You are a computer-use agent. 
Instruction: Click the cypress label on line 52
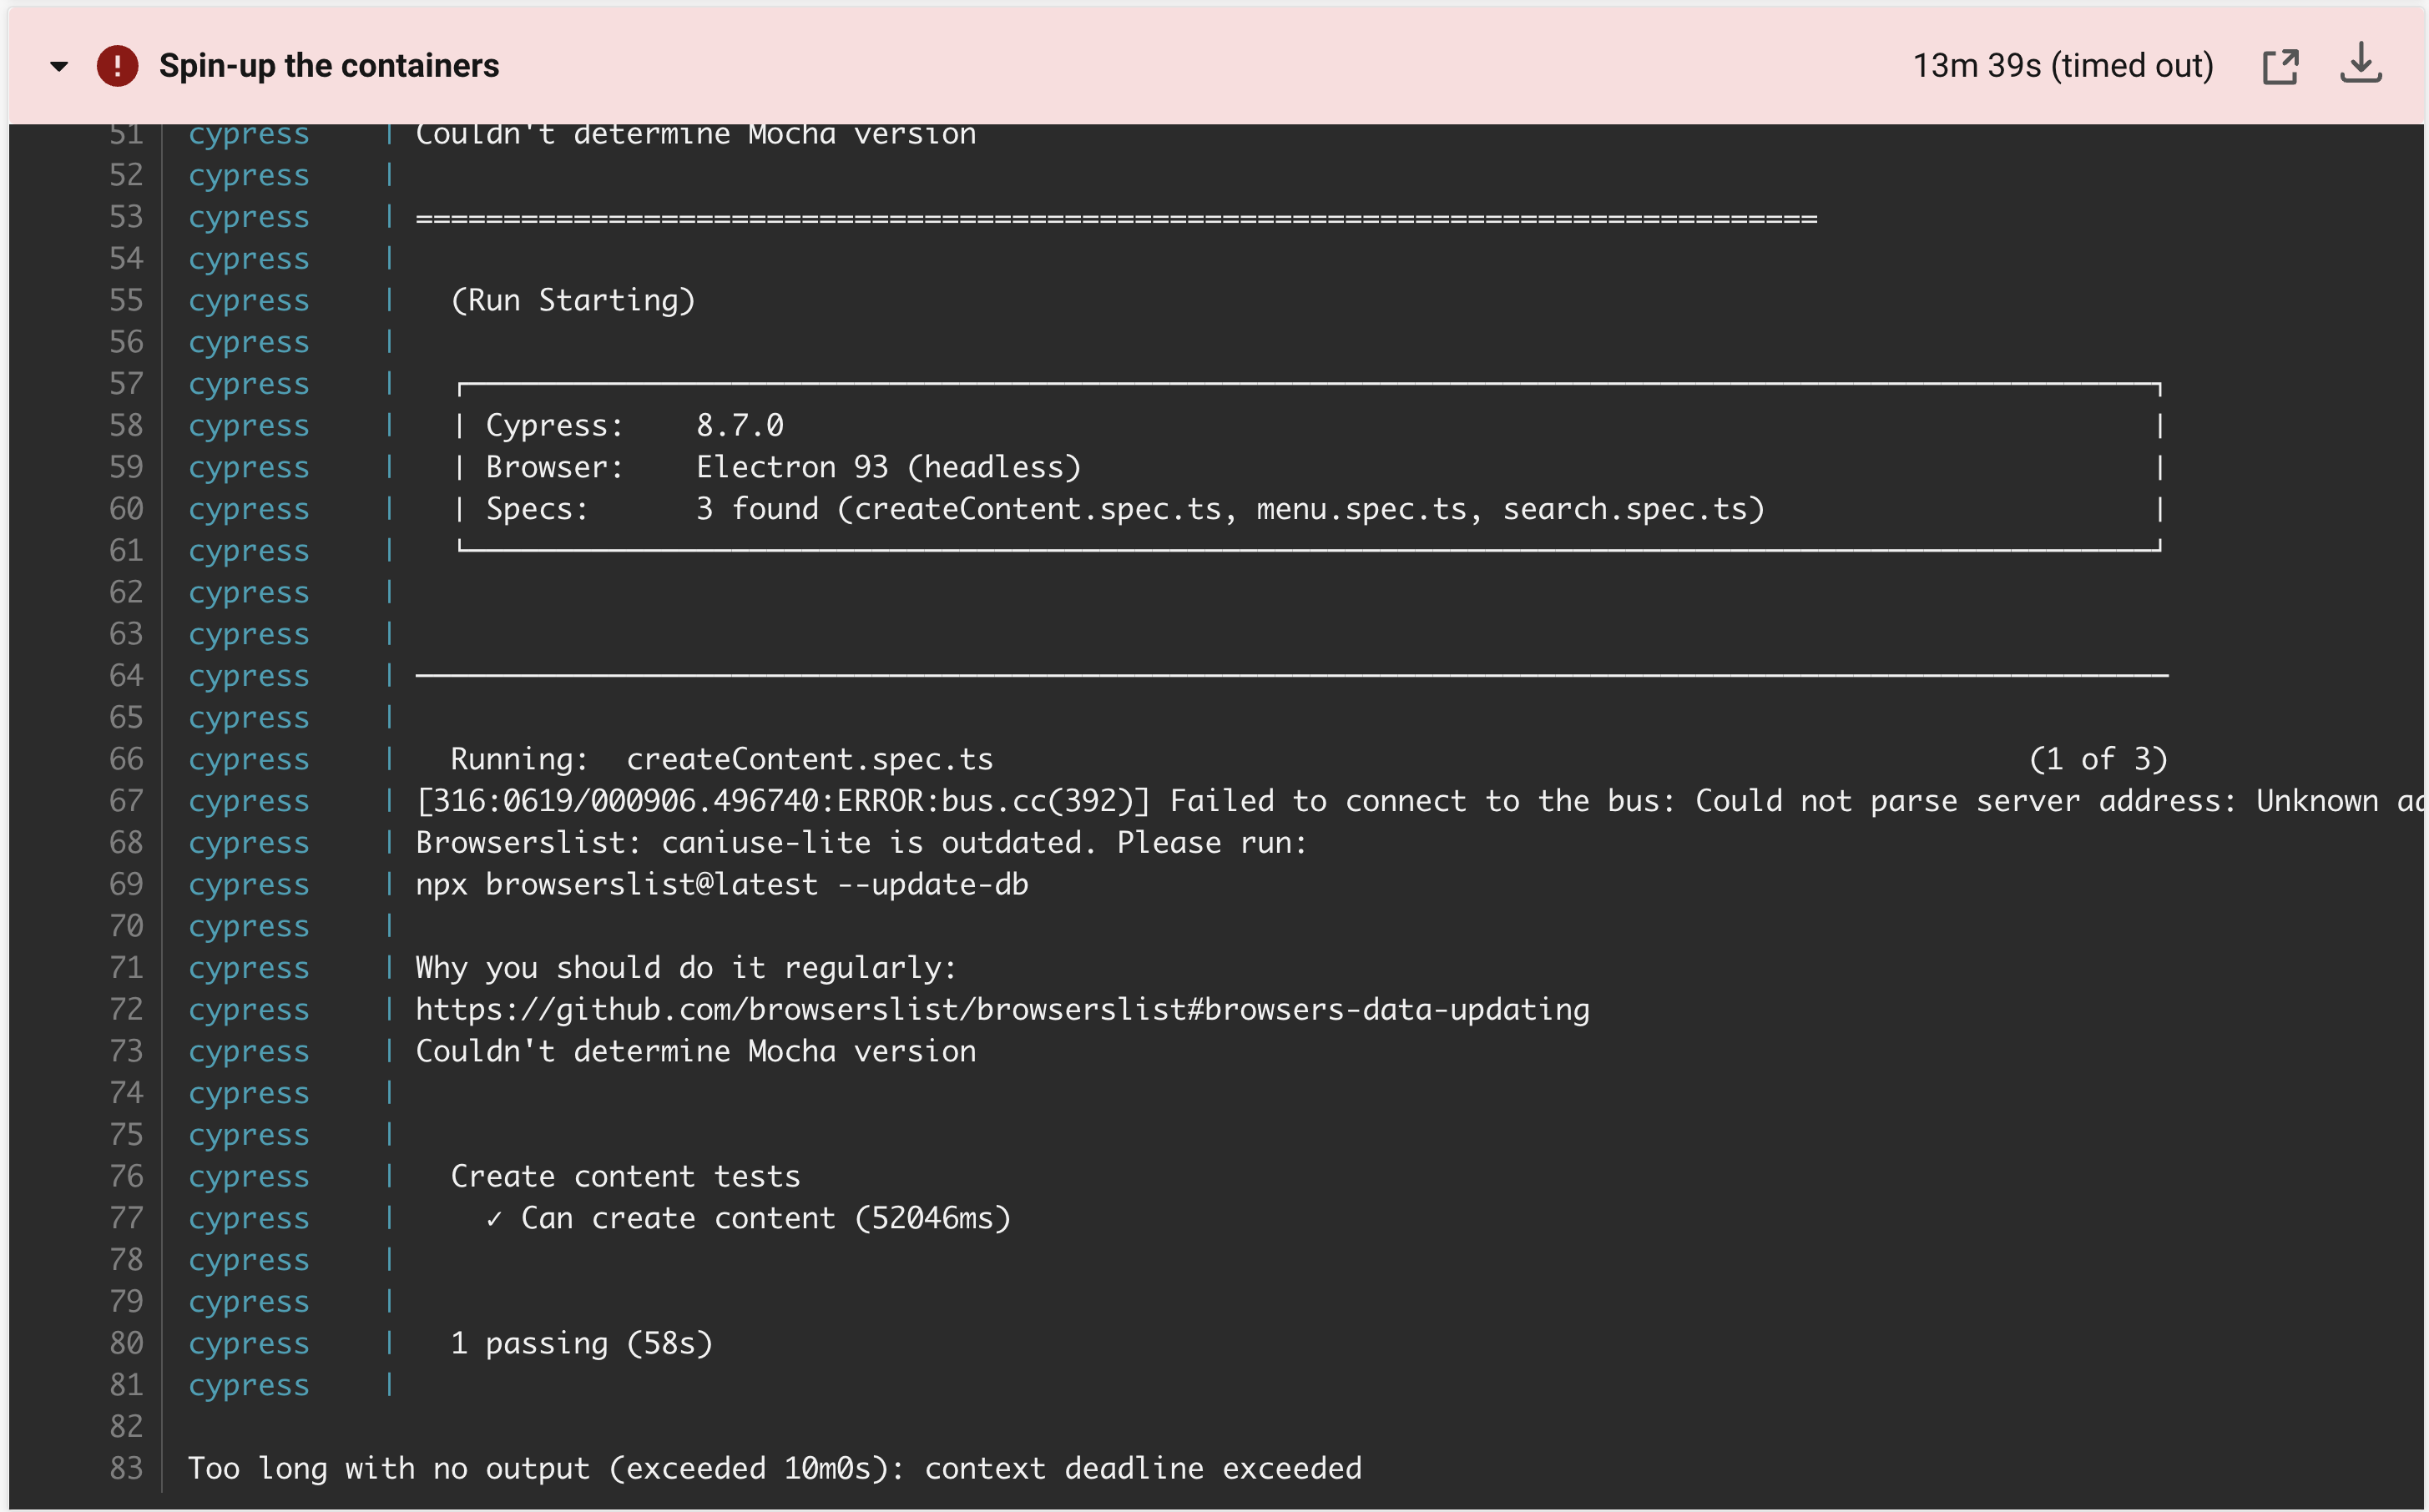[x=248, y=175]
